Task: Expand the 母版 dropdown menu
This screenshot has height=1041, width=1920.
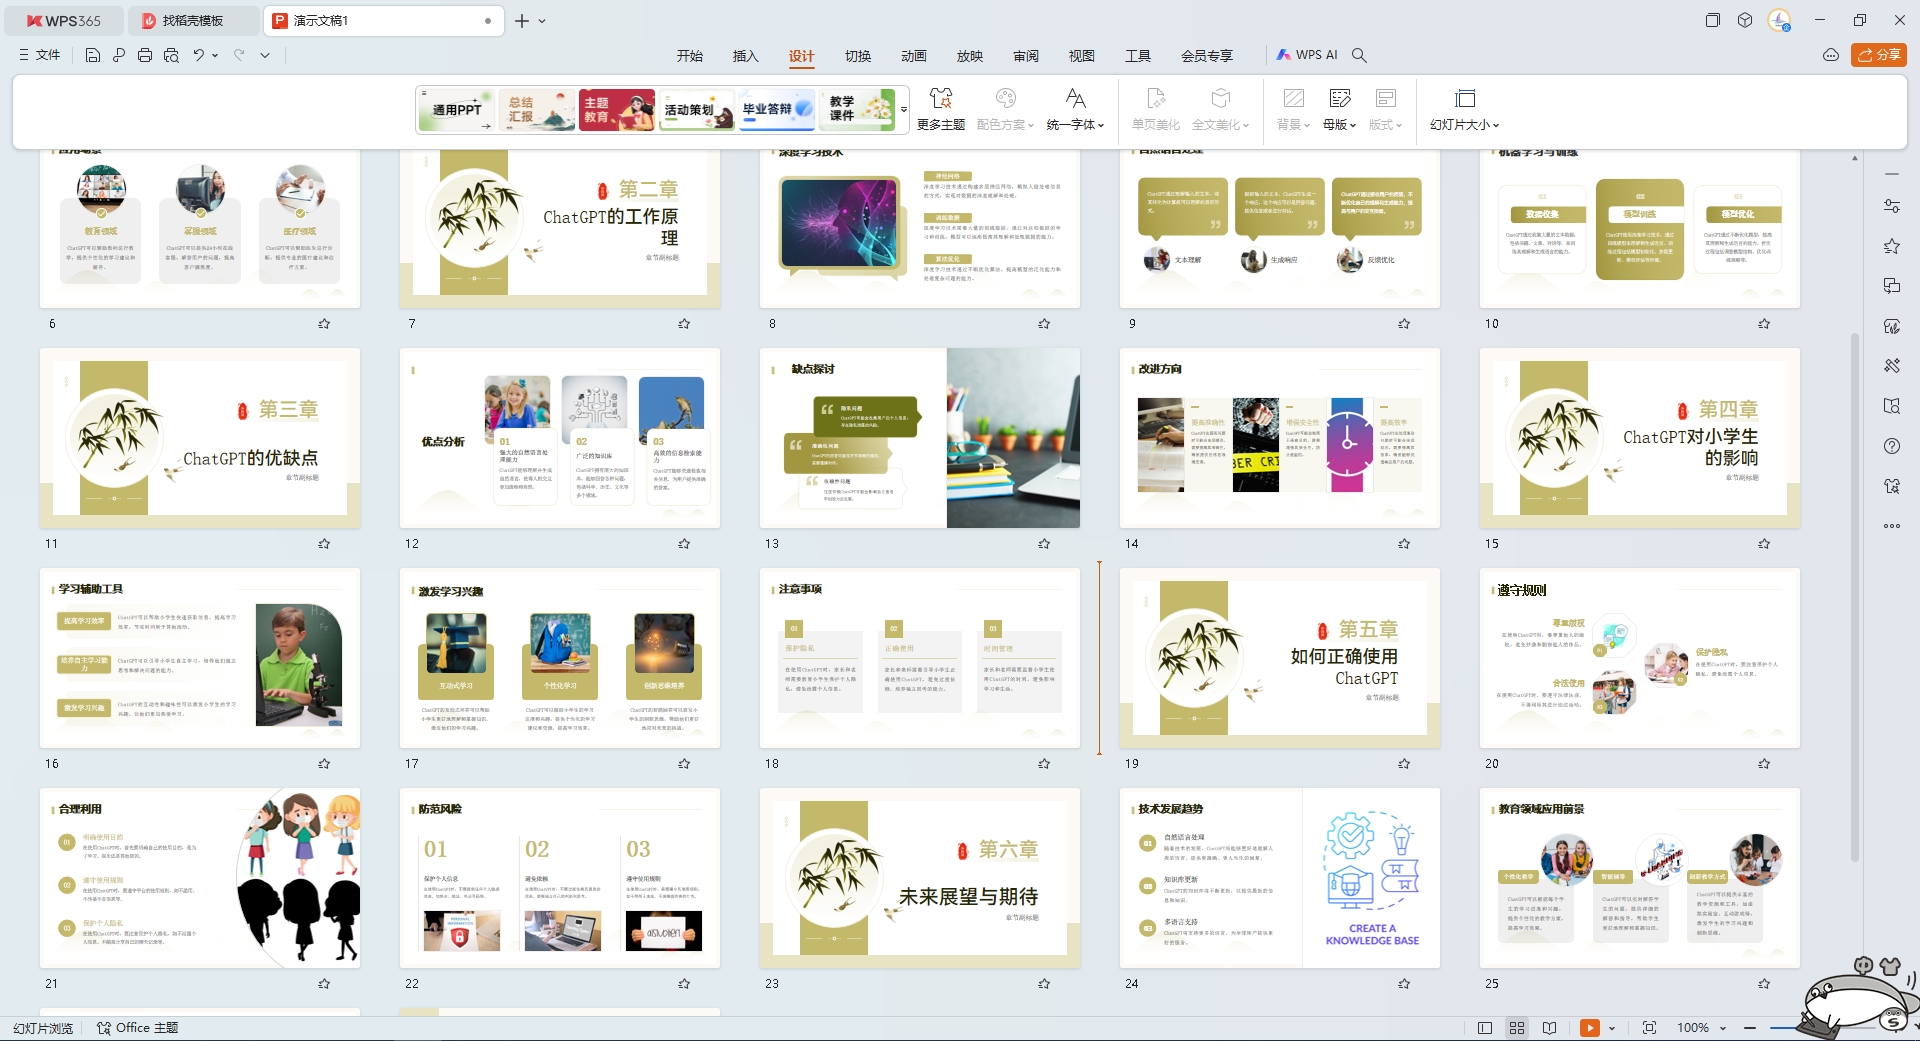Action: (x=1340, y=110)
